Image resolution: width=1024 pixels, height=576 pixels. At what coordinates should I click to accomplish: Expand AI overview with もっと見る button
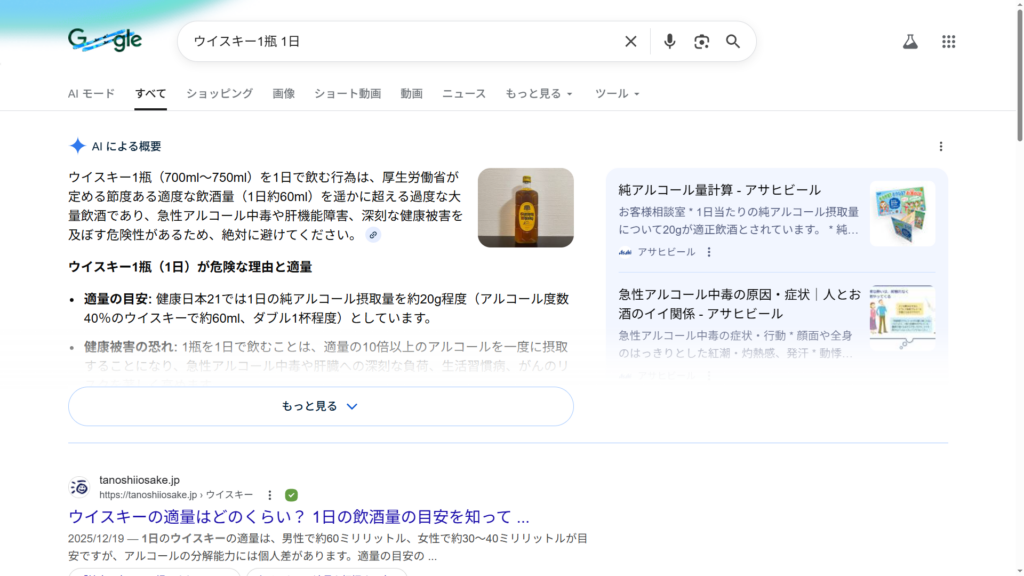click(x=320, y=406)
